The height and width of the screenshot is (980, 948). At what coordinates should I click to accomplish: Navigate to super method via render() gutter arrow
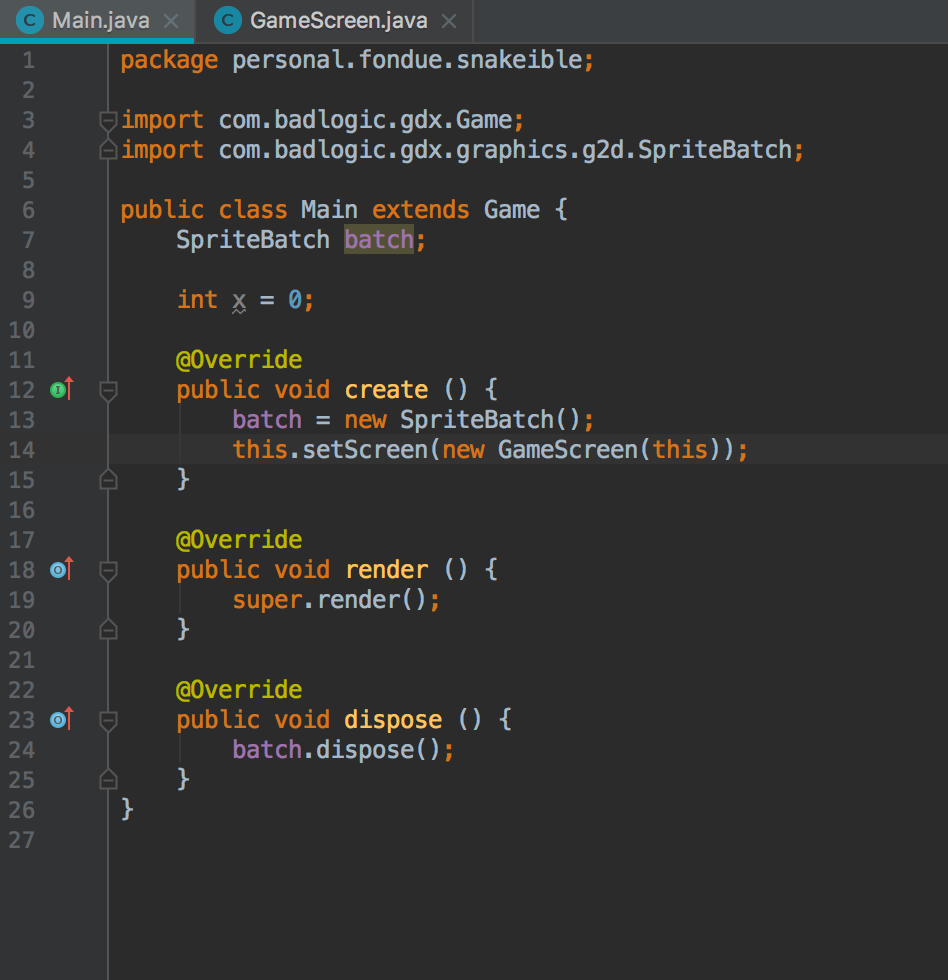point(68,566)
